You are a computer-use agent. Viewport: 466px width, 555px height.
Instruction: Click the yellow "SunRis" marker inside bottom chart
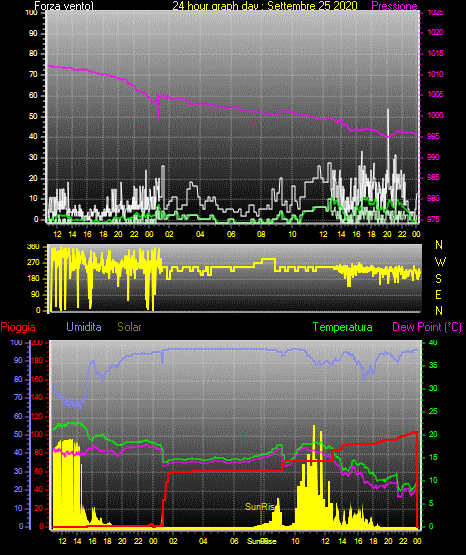point(259,507)
